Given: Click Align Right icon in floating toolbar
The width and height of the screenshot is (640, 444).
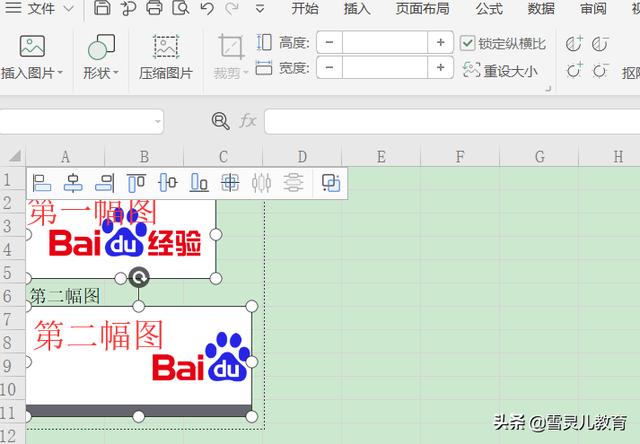Looking at the screenshot, I should 105,183.
